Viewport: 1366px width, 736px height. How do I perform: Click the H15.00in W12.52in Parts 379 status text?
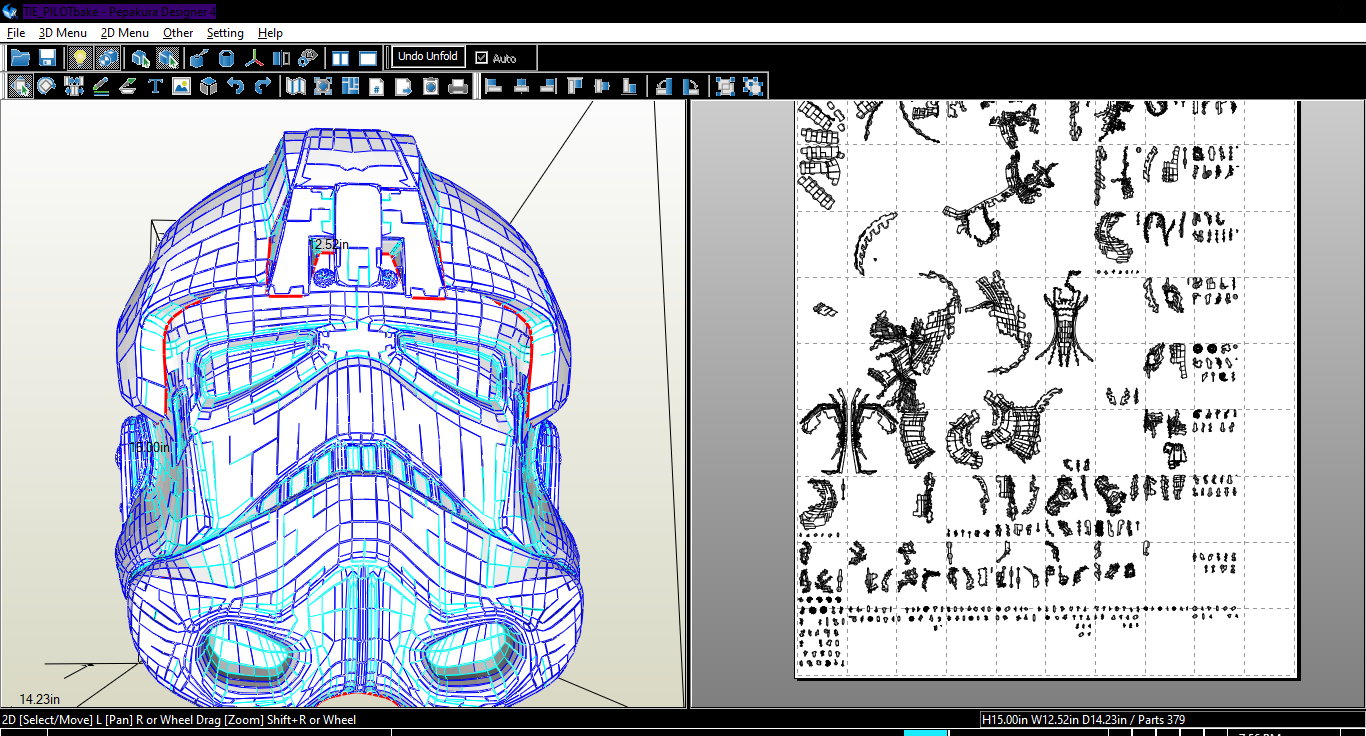pos(1085,719)
